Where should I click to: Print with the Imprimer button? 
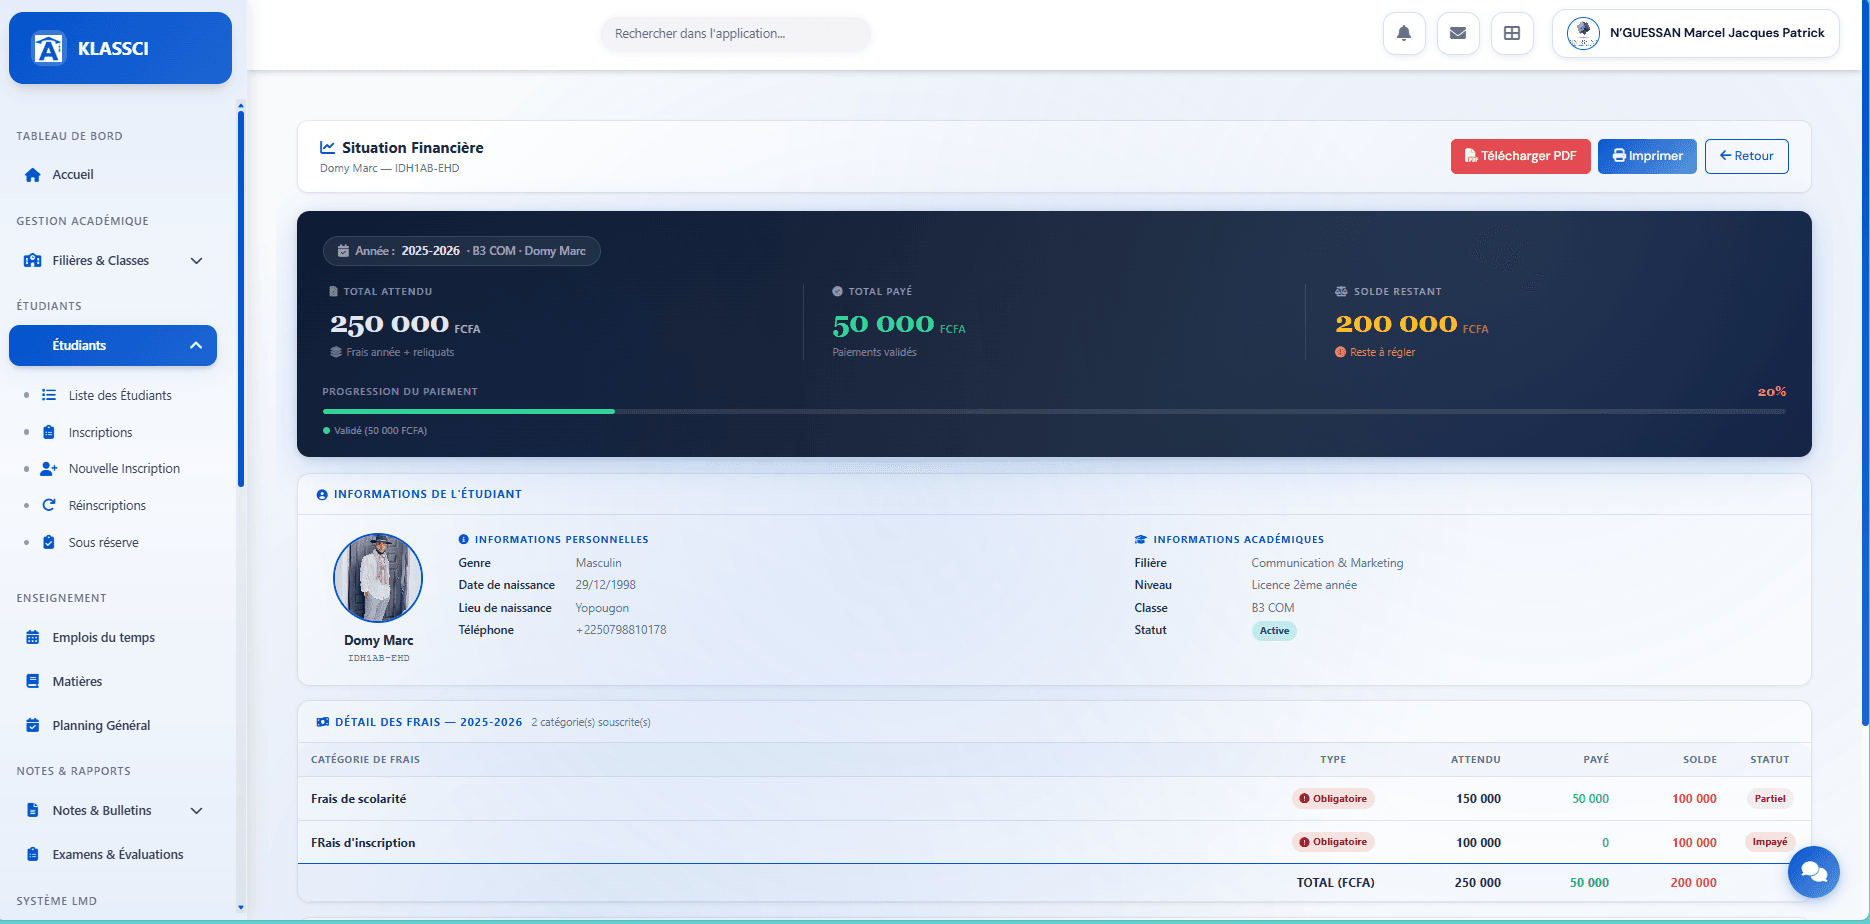[1647, 156]
